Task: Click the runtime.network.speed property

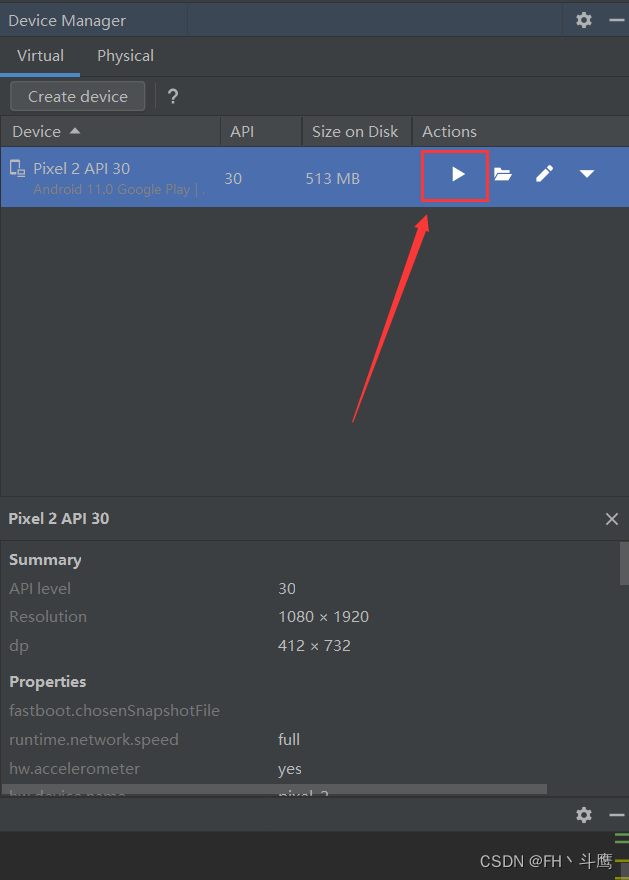Action: (94, 740)
